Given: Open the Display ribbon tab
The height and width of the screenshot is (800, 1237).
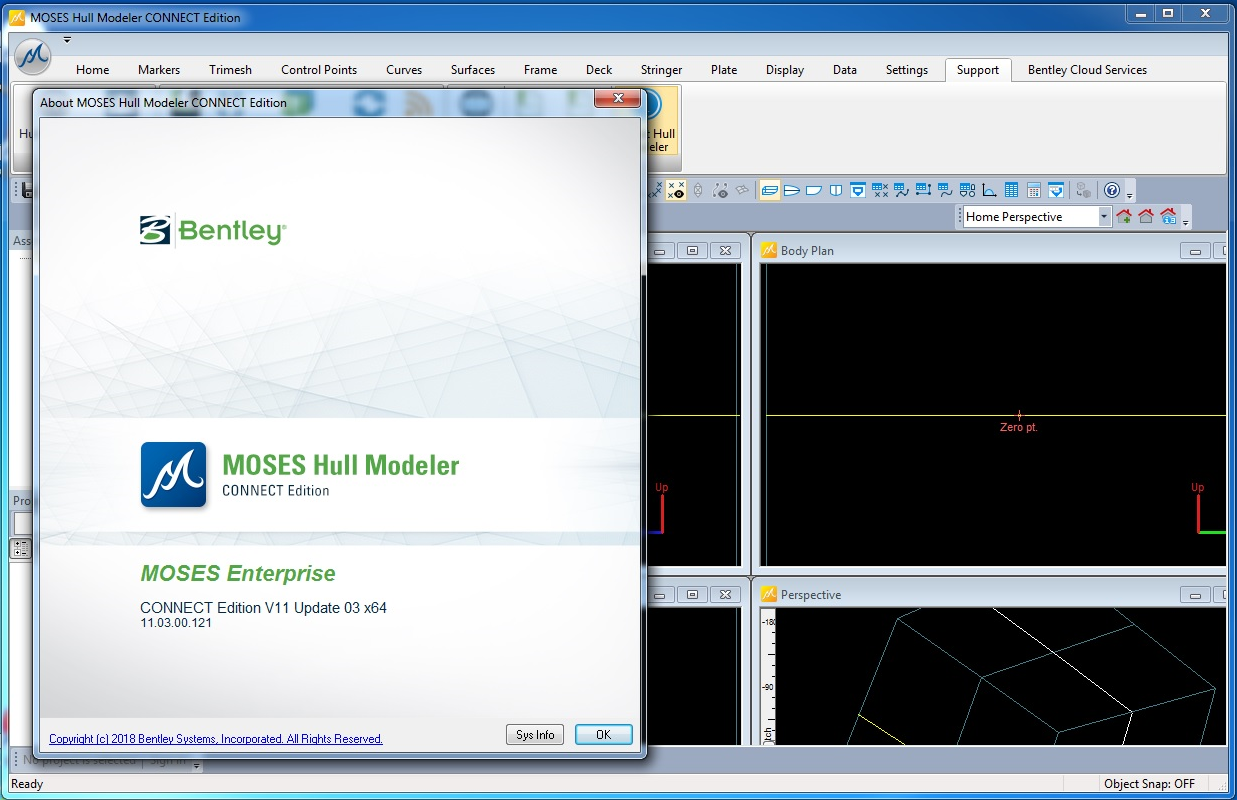Looking at the screenshot, I should point(785,70).
